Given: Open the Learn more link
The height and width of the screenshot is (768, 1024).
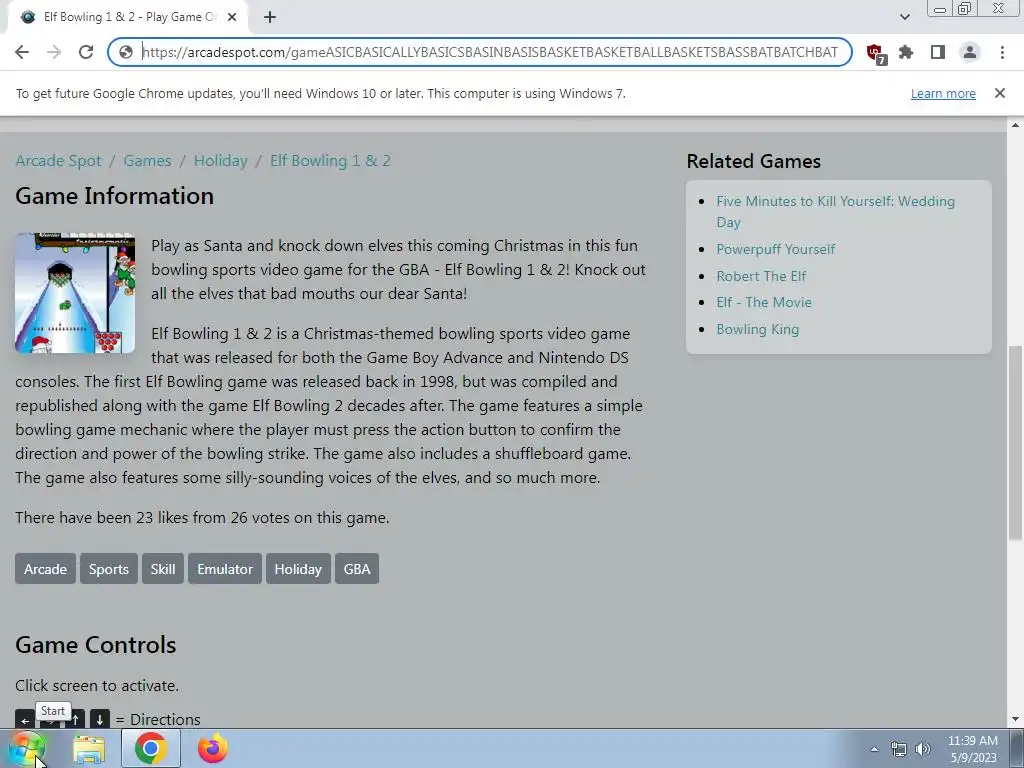Looking at the screenshot, I should (x=943, y=93).
